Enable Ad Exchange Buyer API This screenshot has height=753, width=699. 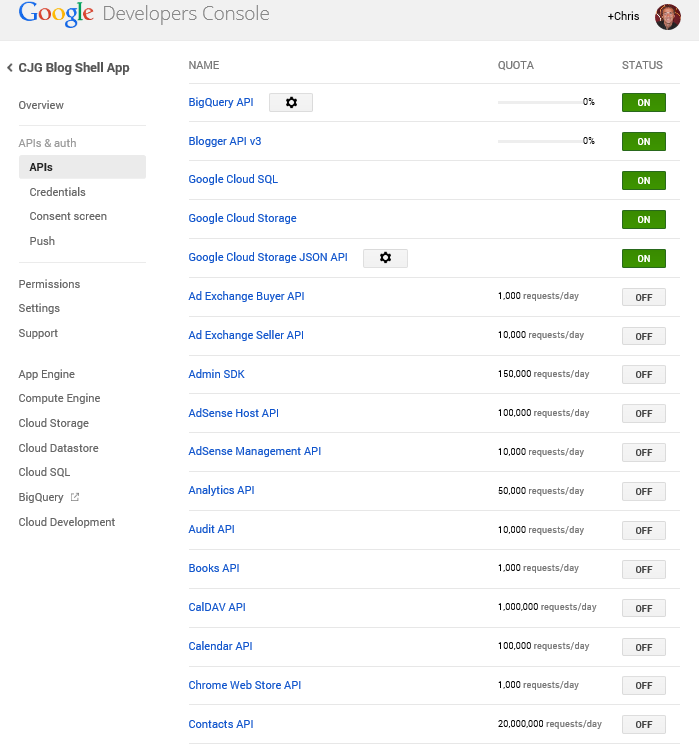click(643, 297)
